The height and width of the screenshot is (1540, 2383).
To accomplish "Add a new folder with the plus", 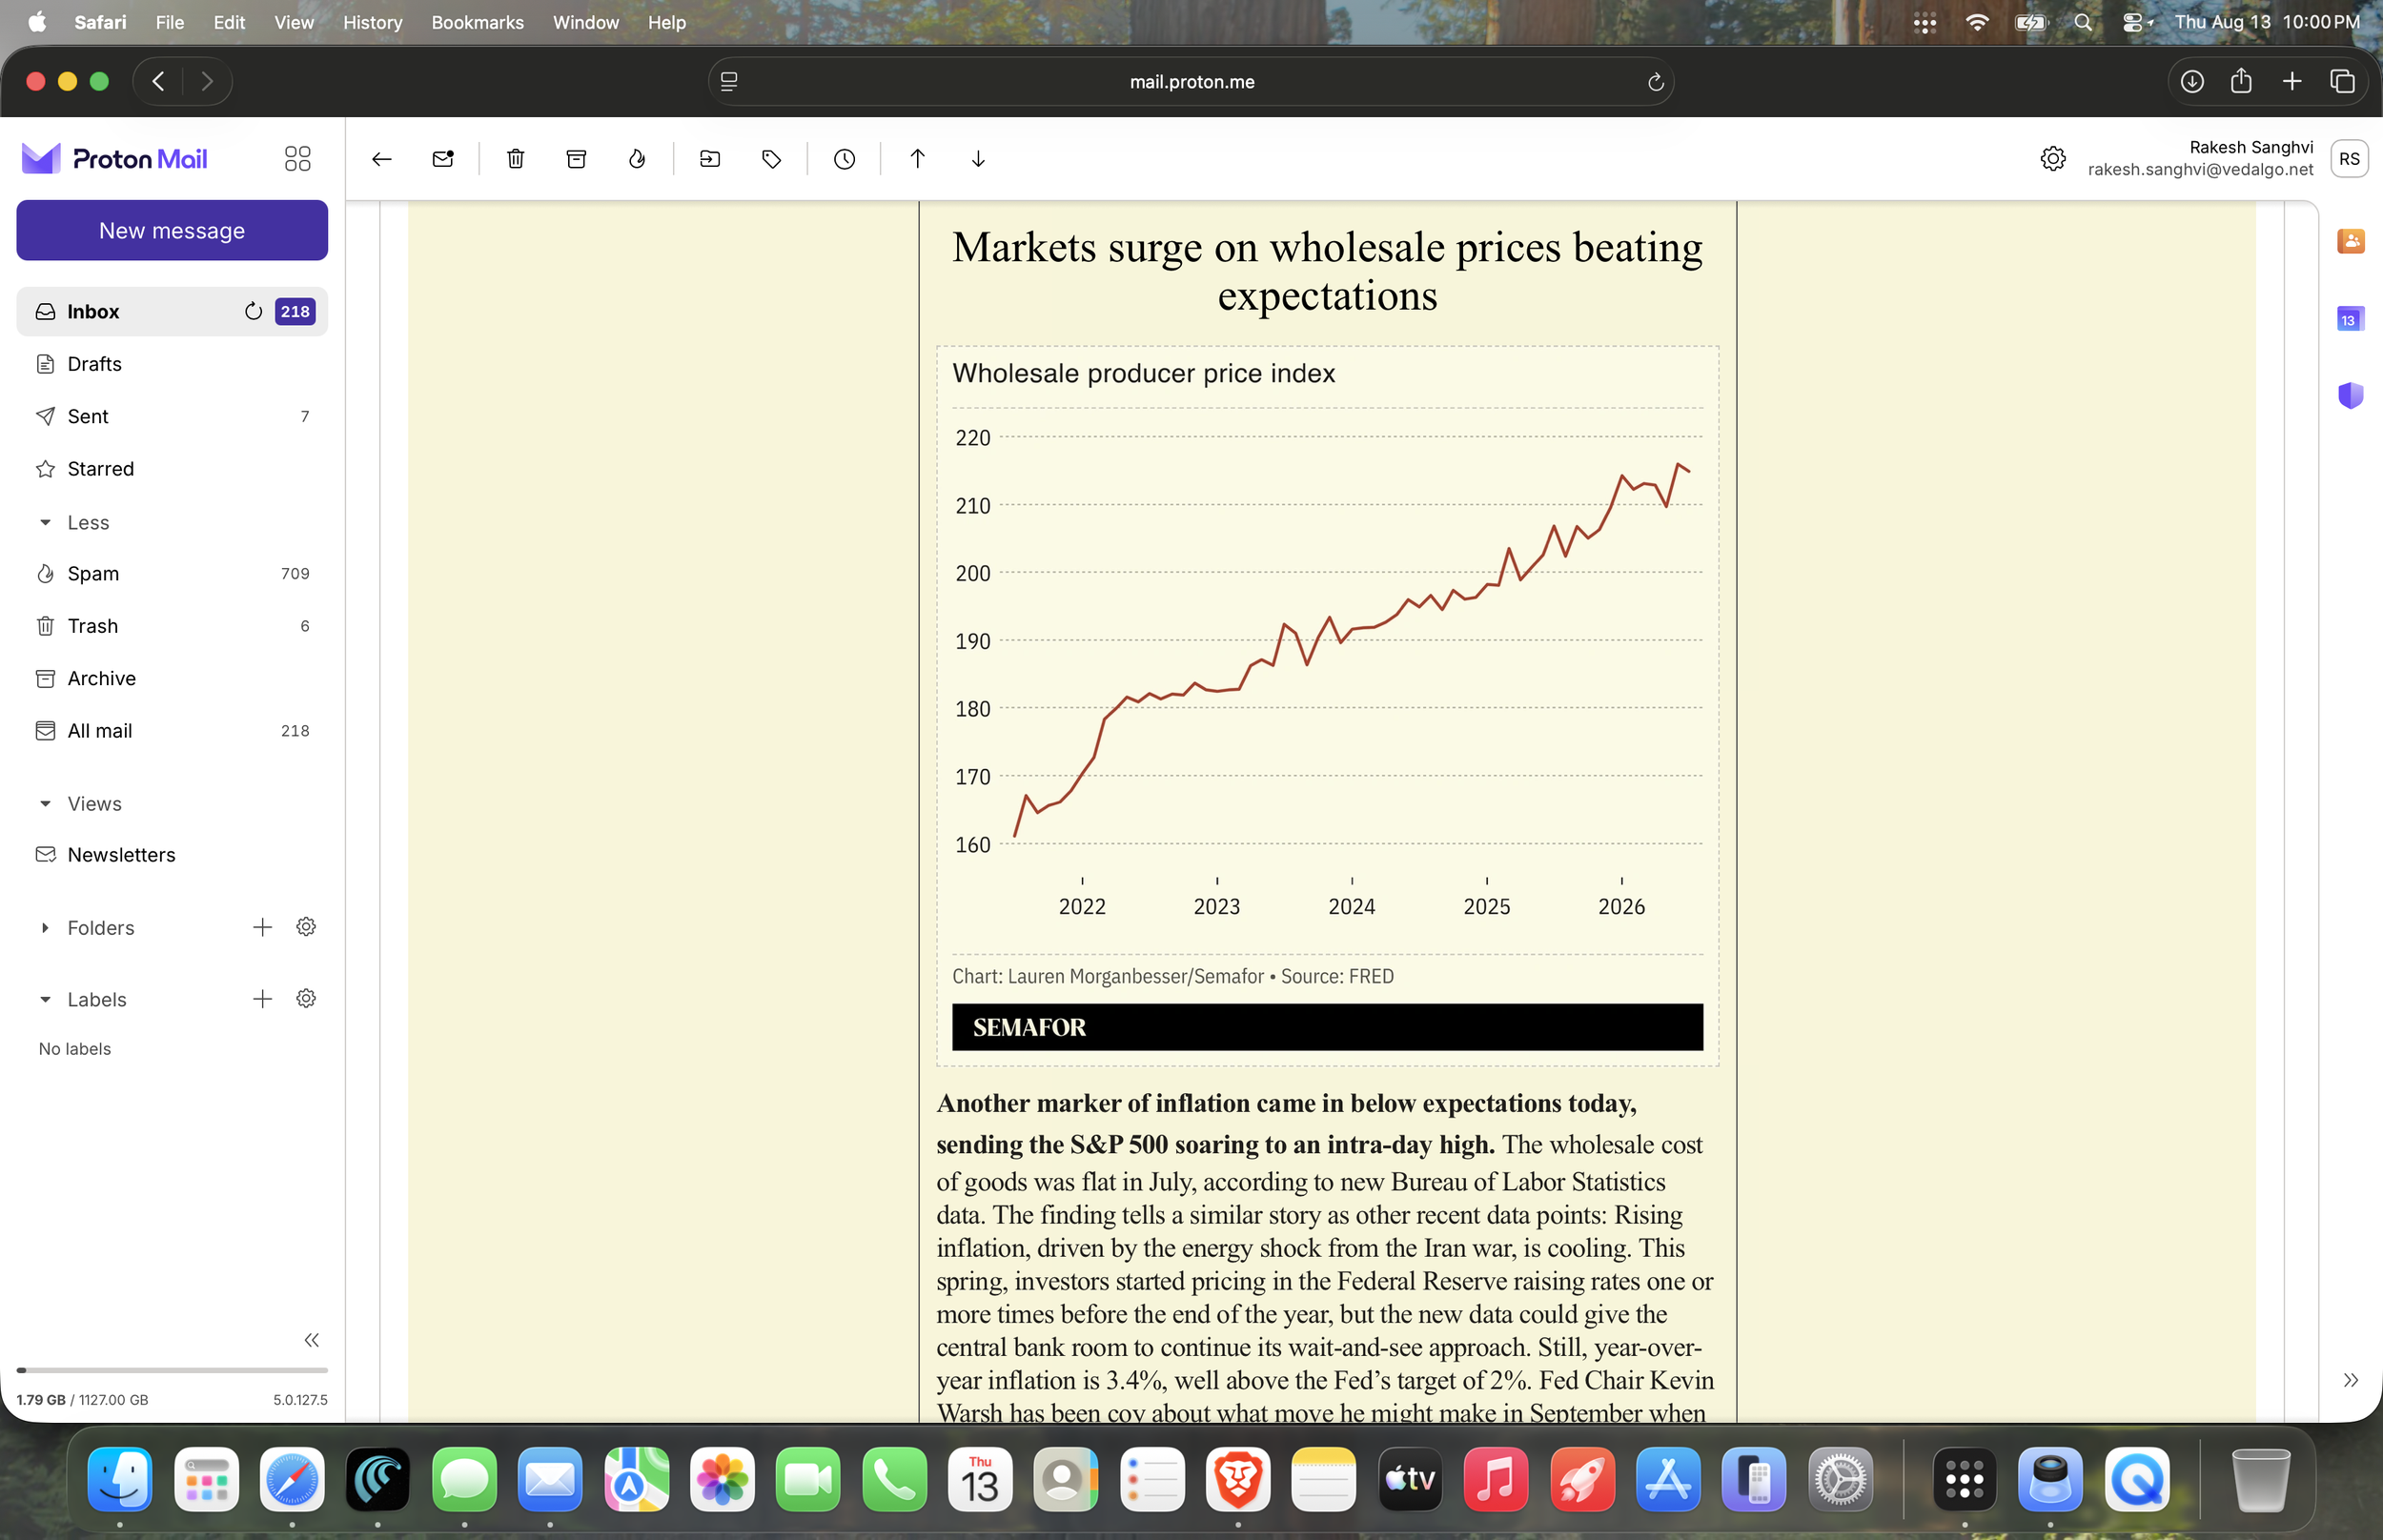I will [x=262, y=927].
